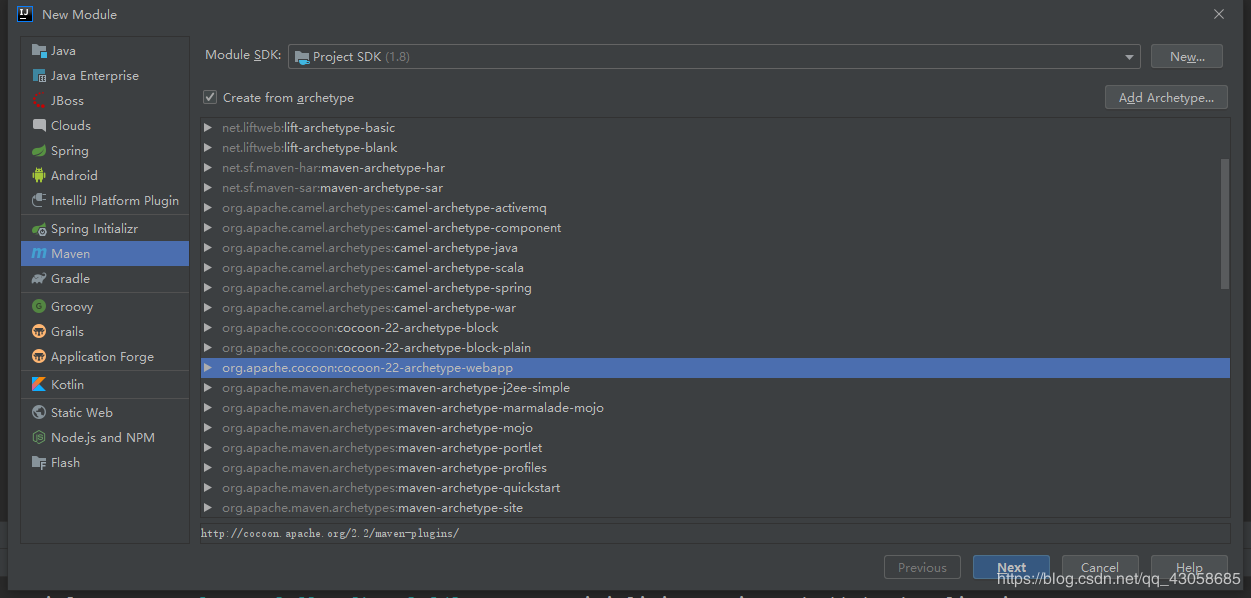This screenshot has width=1251, height=598.
Task: Select Java Enterprise module type
Action: coord(105,76)
